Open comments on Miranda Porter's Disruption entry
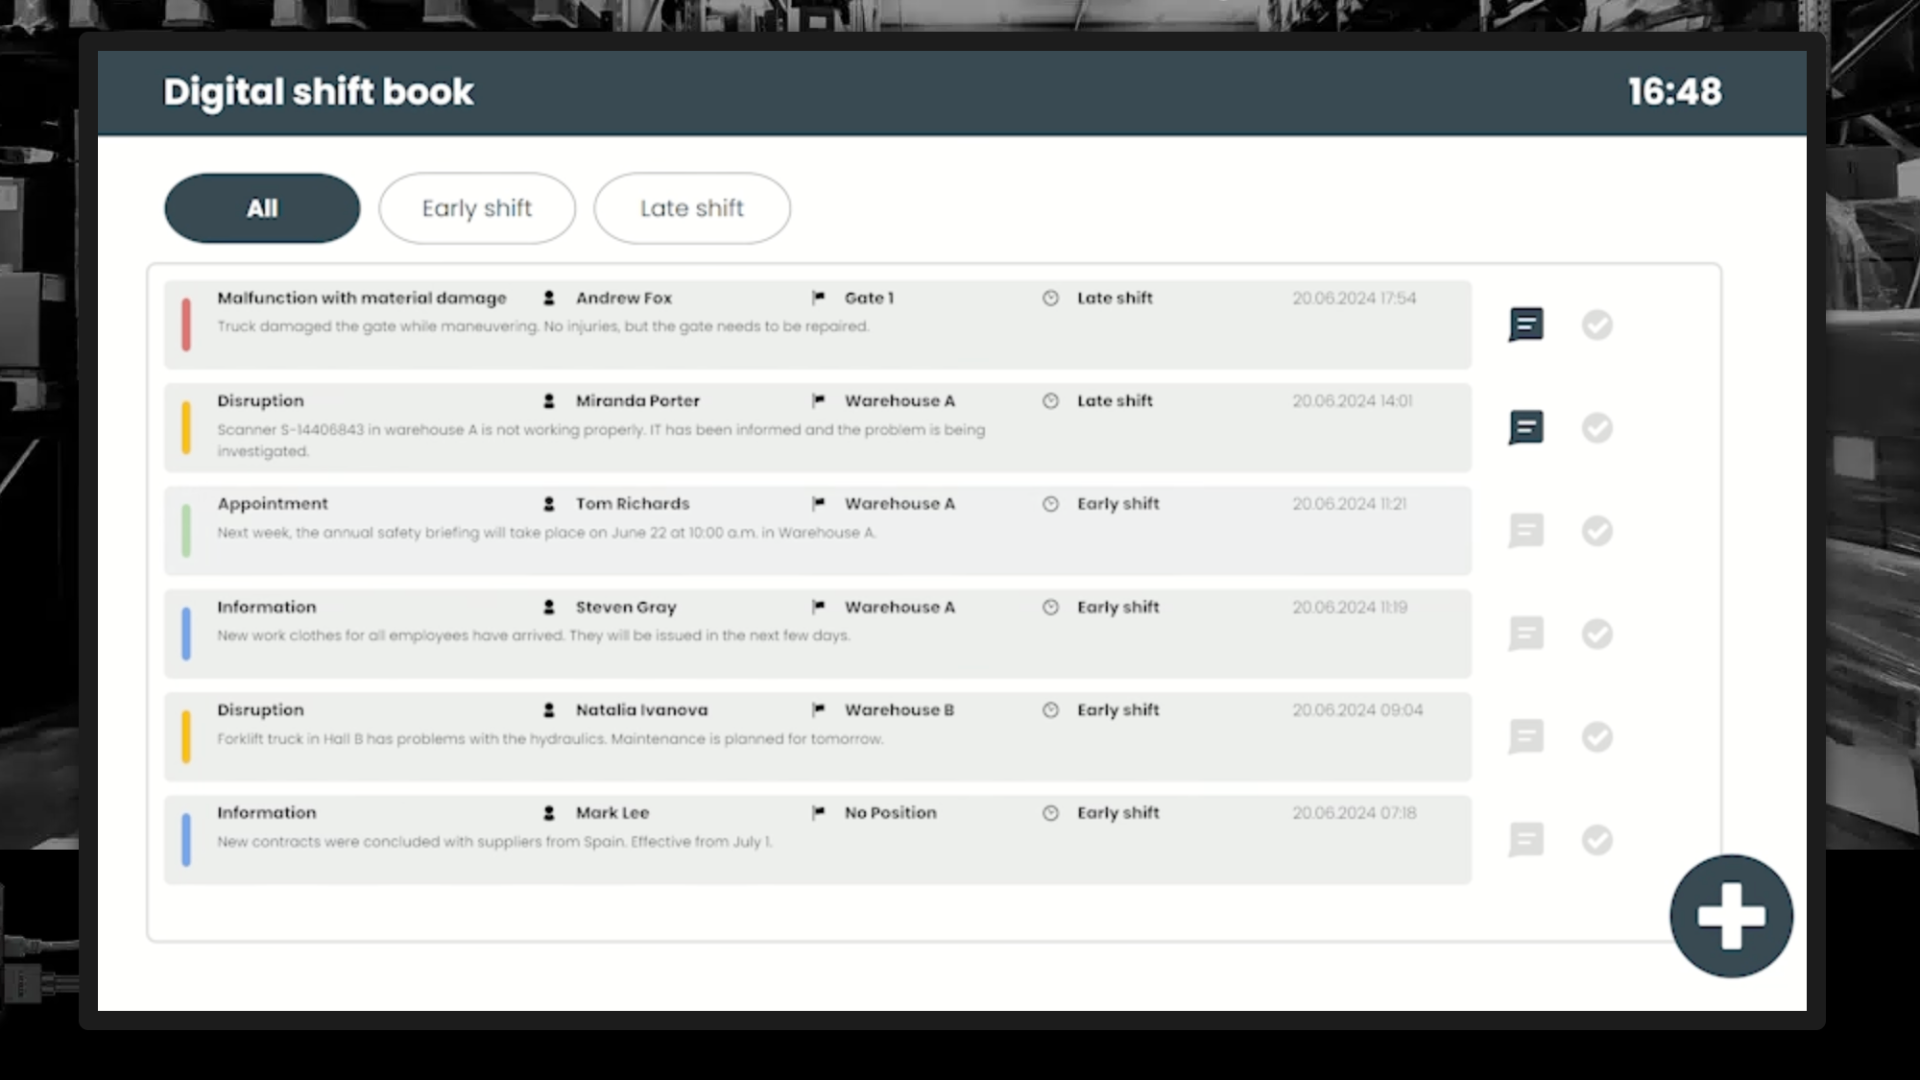1920x1080 pixels. 1526,427
